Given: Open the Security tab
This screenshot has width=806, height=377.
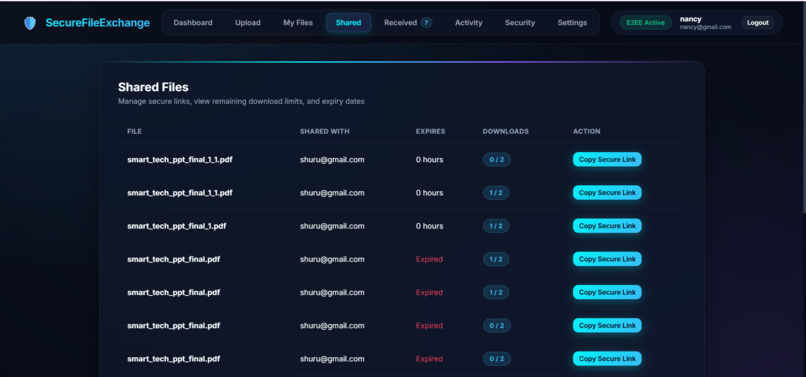Looking at the screenshot, I should pyautogui.click(x=520, y=23).
